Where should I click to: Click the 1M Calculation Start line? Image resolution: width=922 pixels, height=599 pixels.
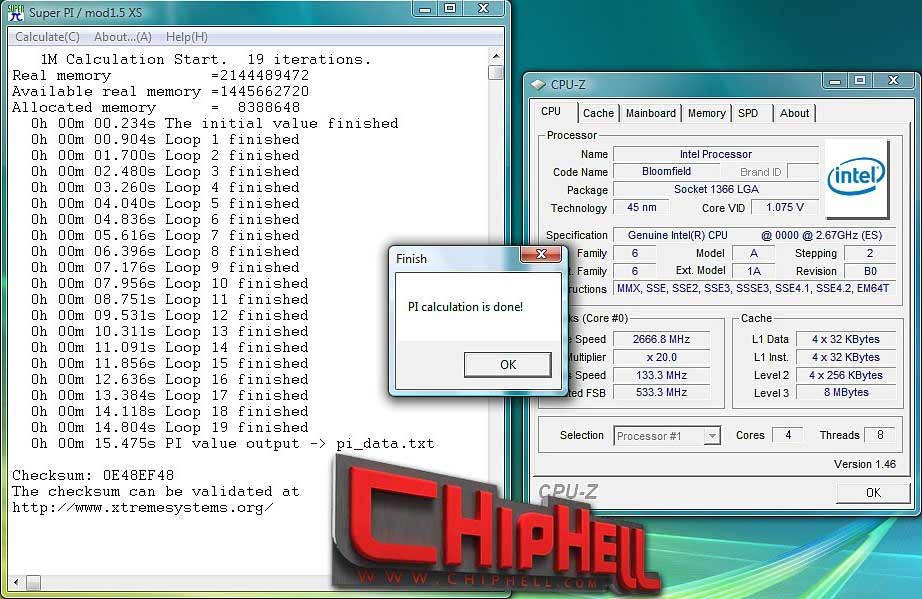coord(206,59)
